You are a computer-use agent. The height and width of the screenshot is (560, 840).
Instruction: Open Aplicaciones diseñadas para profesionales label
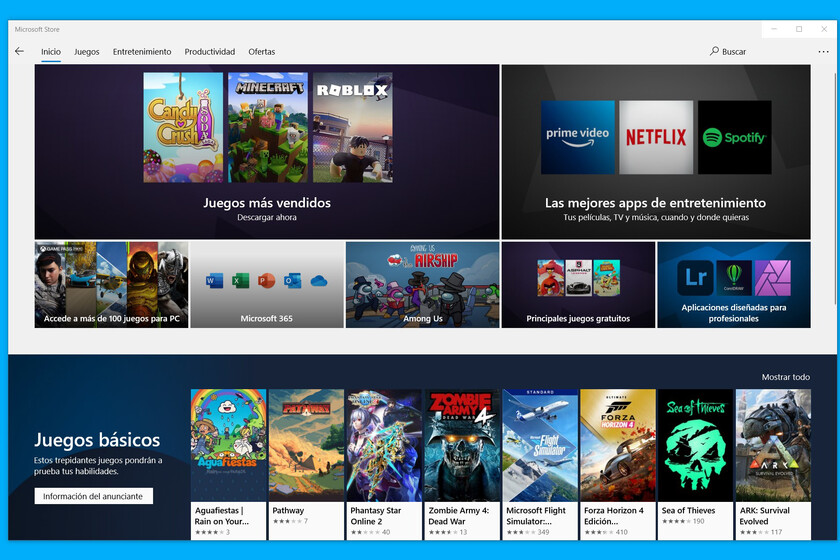(x=734, y=313)
